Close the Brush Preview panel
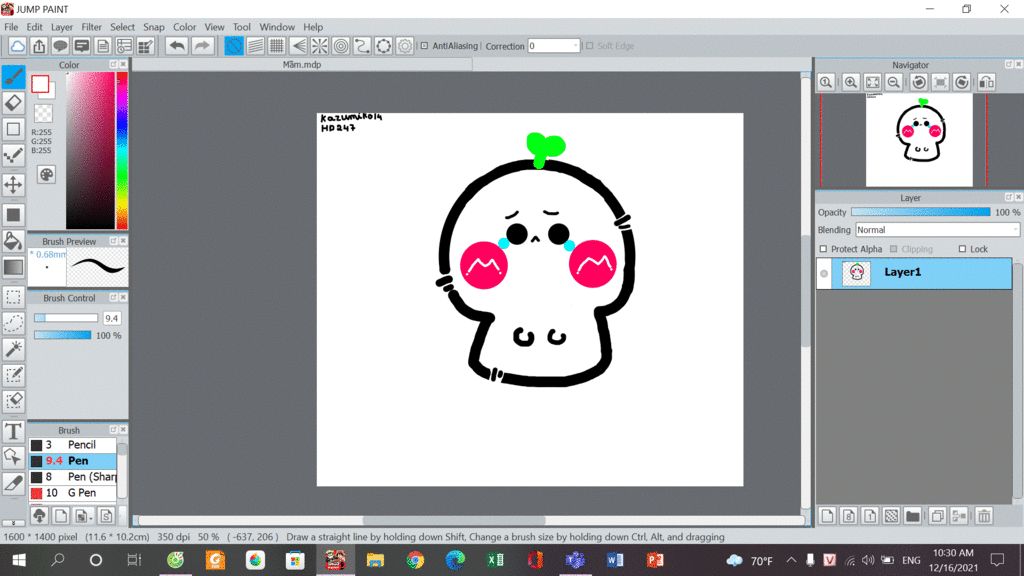Screen dimensions: 1024x576 click(x=123, y=241)
